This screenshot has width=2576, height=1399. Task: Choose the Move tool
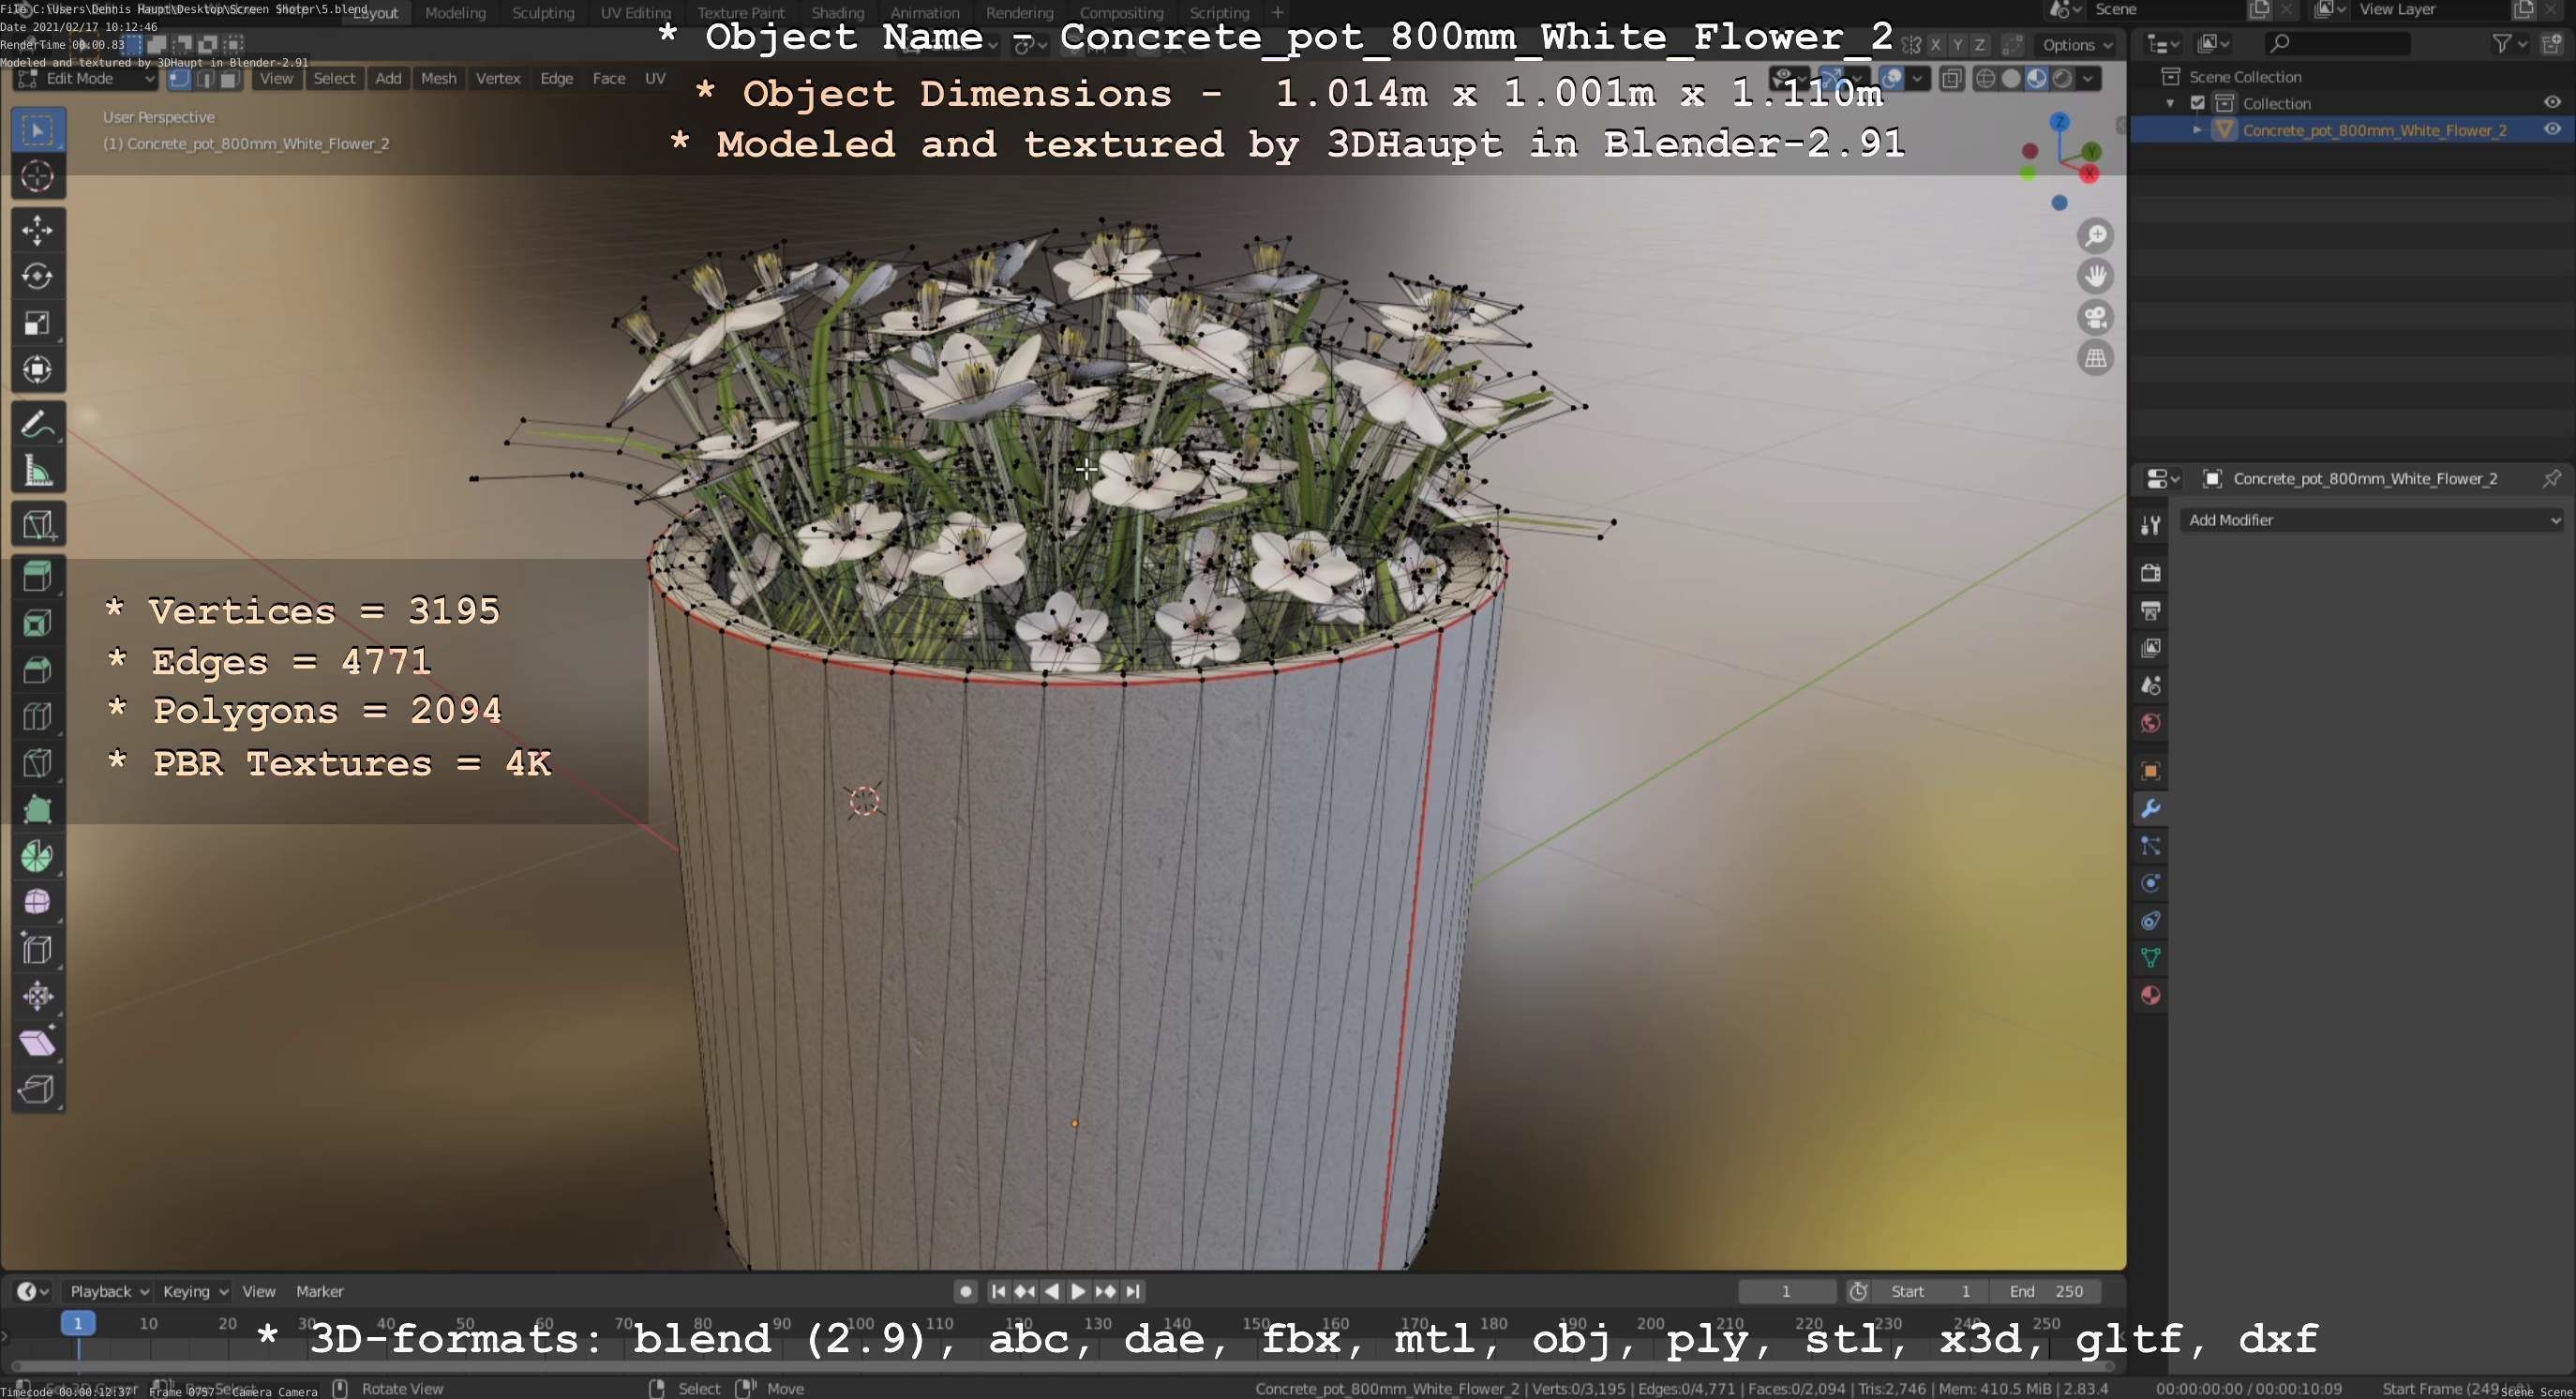point(38,230)
